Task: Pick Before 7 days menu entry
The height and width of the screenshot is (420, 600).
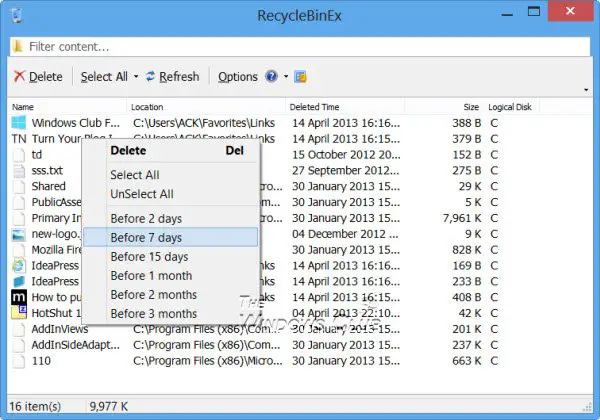Action: 171,237
